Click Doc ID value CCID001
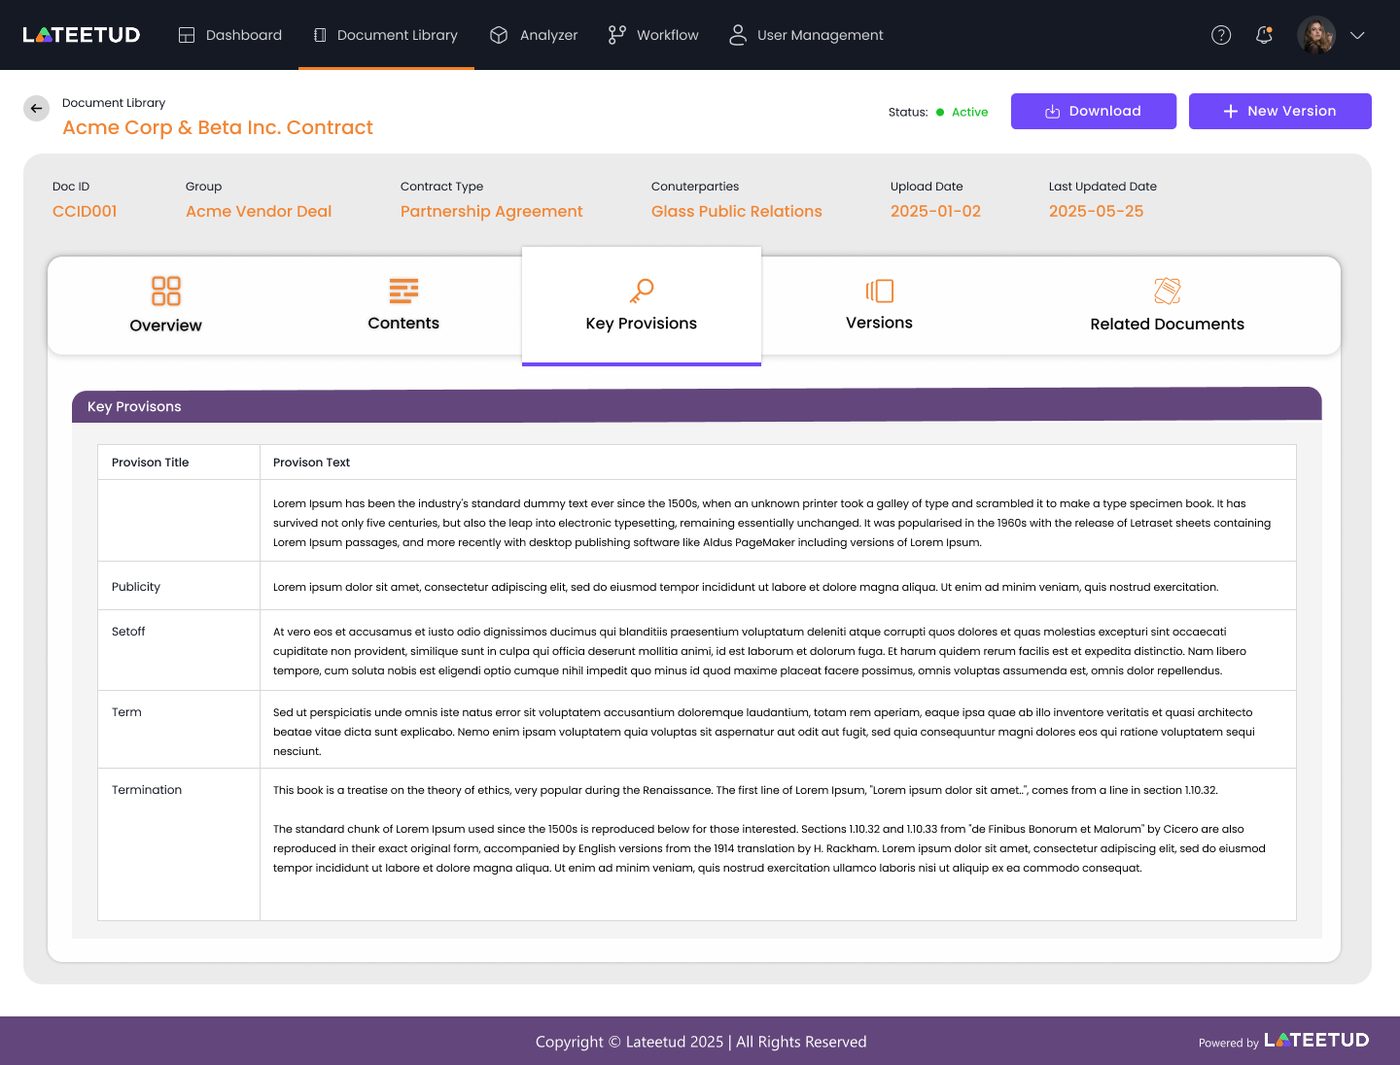 pyautogui.click(x=85, y=211)
